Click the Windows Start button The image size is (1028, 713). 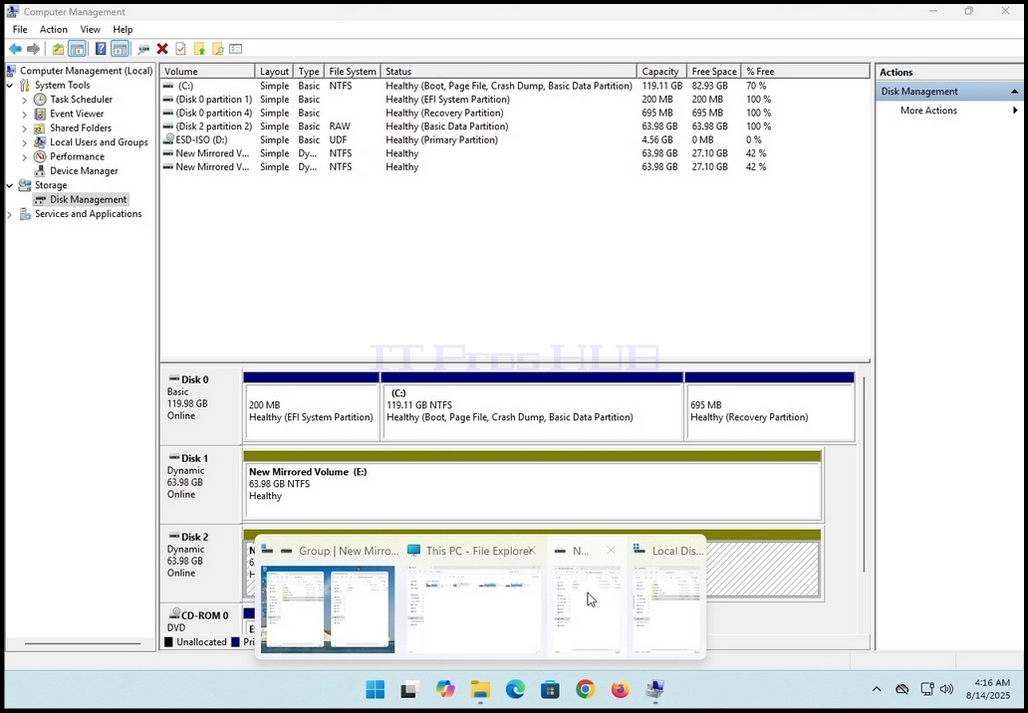click(375, 689)
